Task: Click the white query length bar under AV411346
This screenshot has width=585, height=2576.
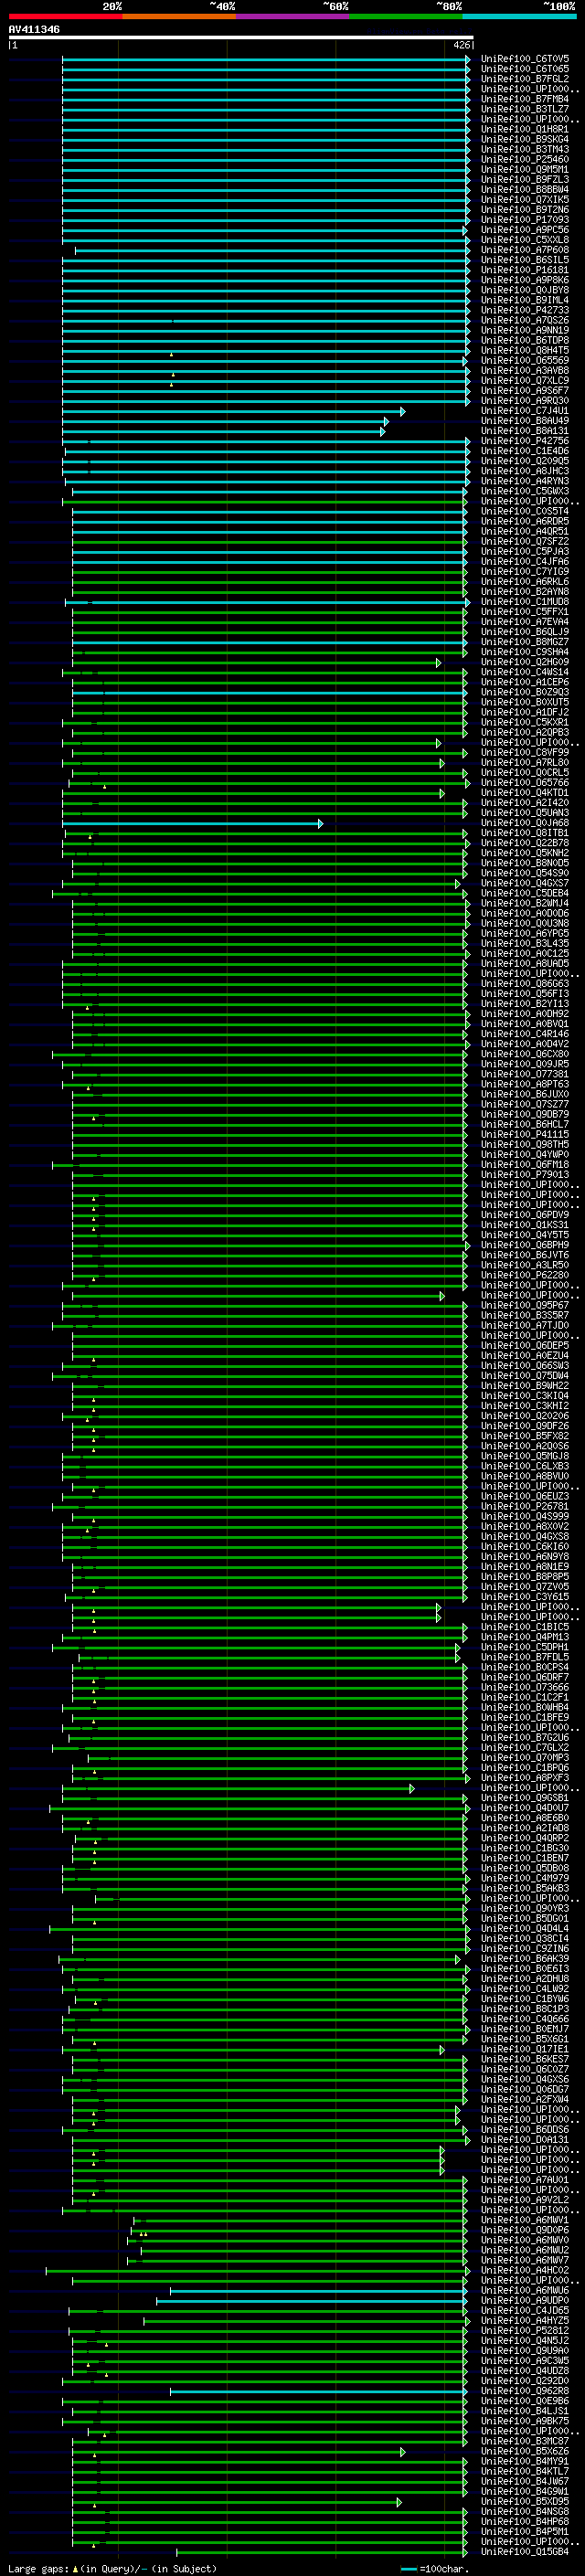Action: (x=241, y=37)
